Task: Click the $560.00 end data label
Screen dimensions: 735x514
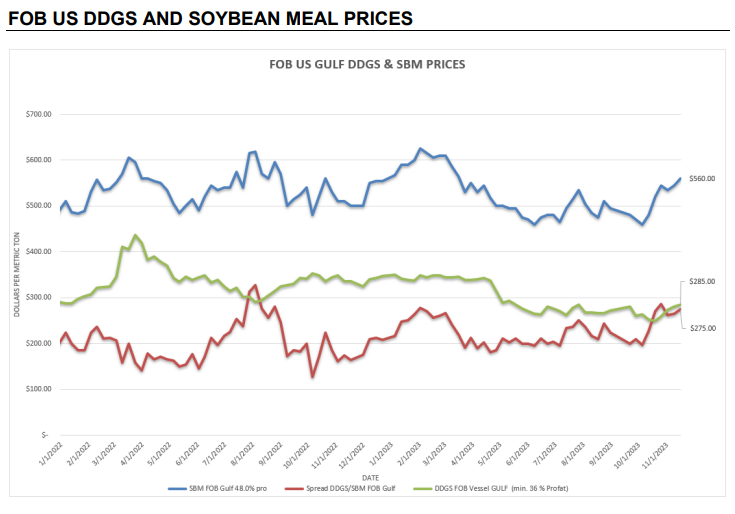Action: pyautogui.click(x=702, y=179)
